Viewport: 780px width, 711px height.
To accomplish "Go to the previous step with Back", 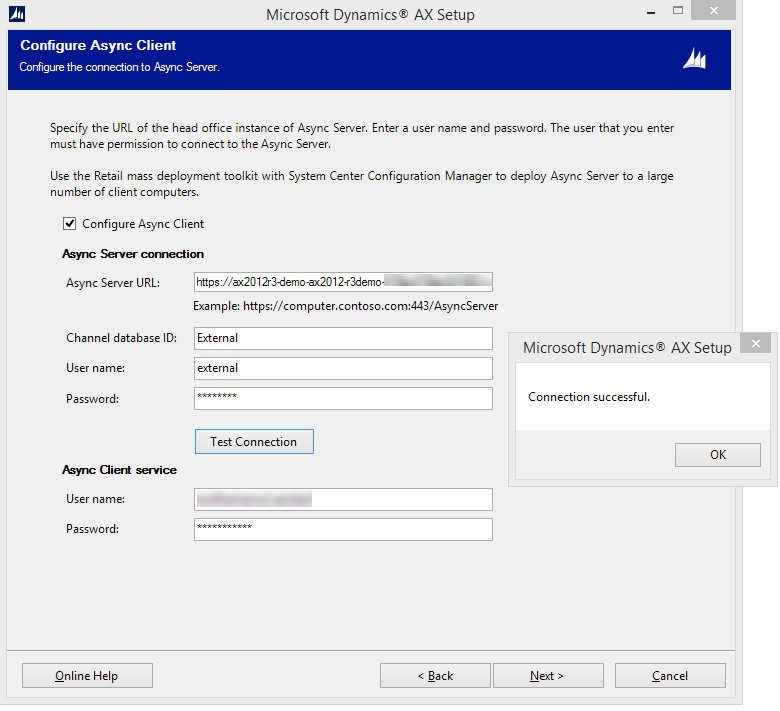I will (435, 676).
